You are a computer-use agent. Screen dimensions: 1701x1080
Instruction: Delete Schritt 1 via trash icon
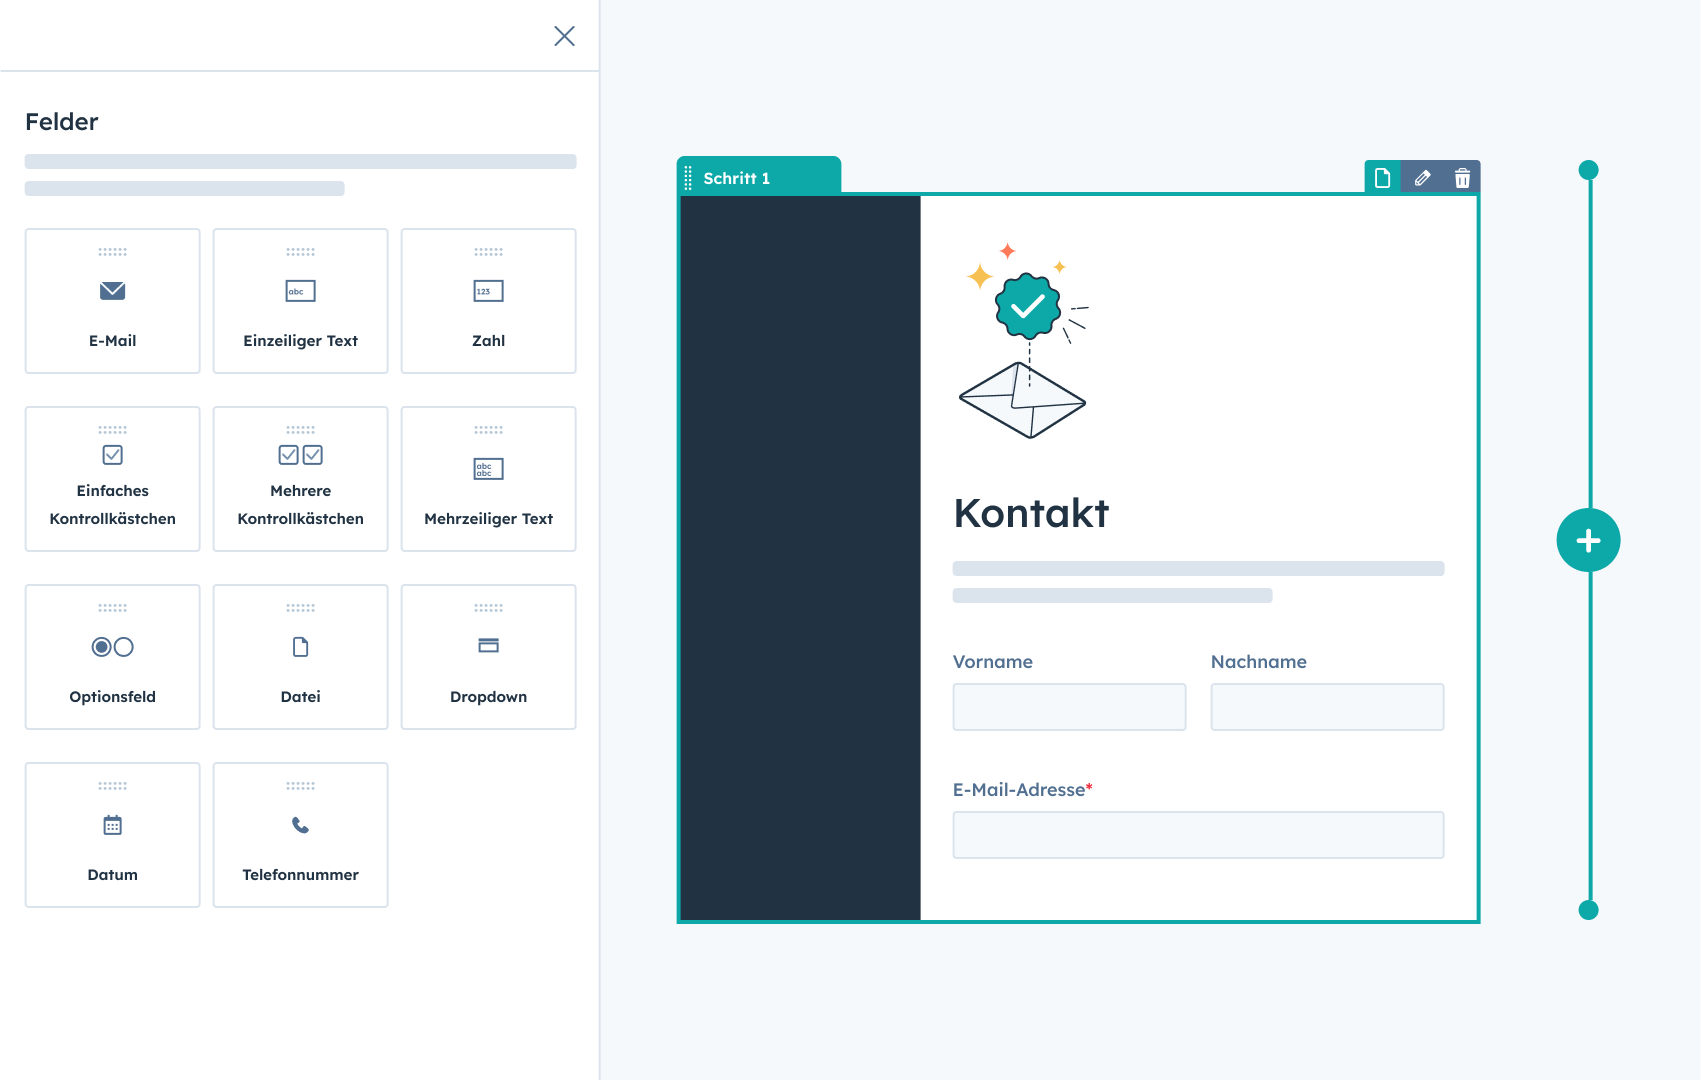(x=1462, y=177)
